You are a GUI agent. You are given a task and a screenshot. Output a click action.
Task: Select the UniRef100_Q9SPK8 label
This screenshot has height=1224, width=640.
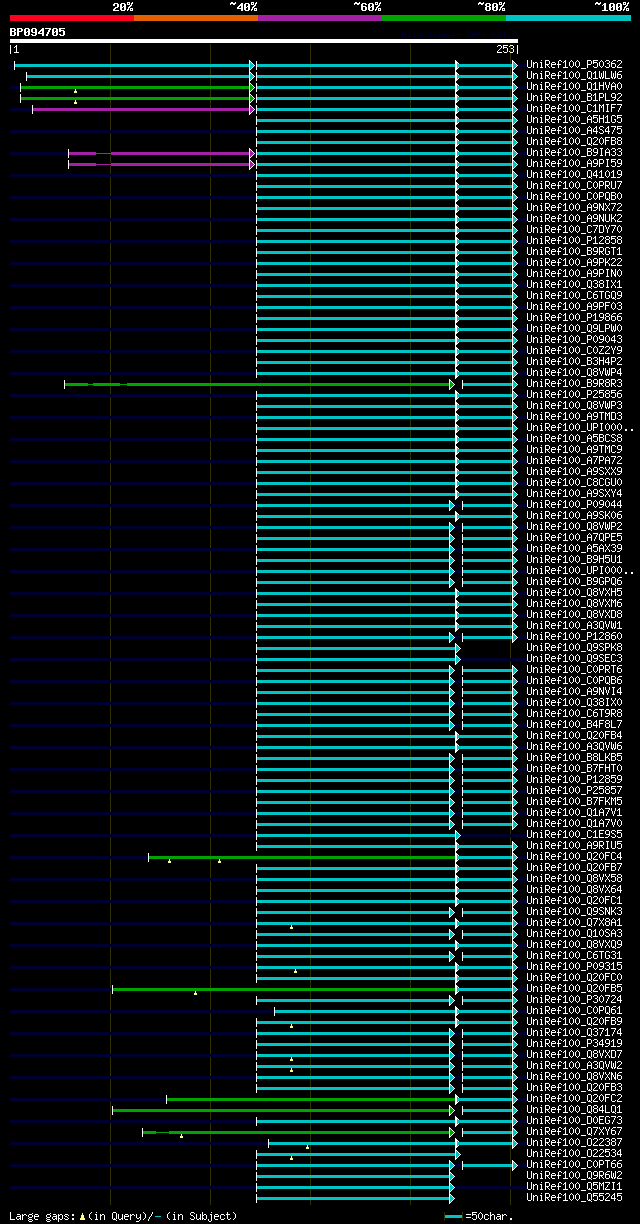tap(574, 648)
